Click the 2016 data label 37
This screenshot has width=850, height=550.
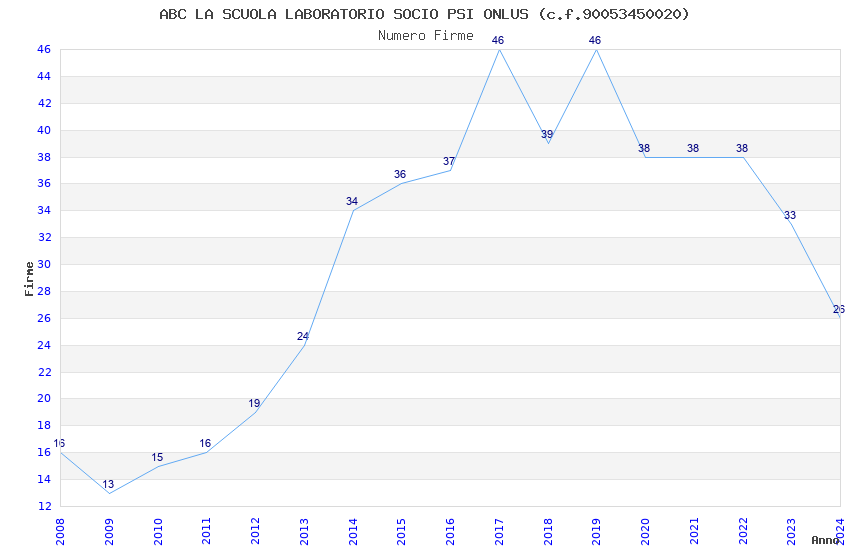[x=449, y=161]
